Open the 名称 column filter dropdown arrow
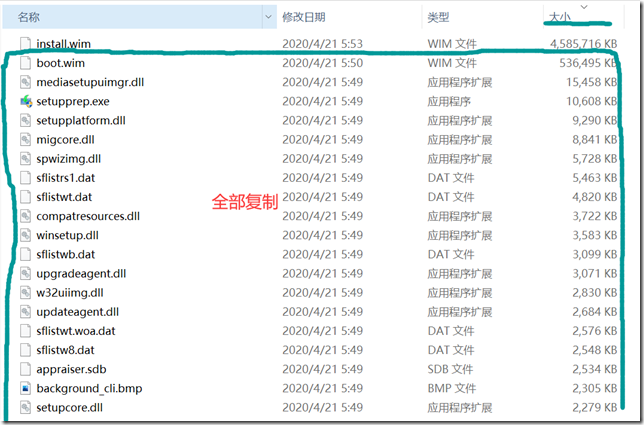The height and width of the screenshot is (425, 644). pyautogui.click(x=268, y=17)
